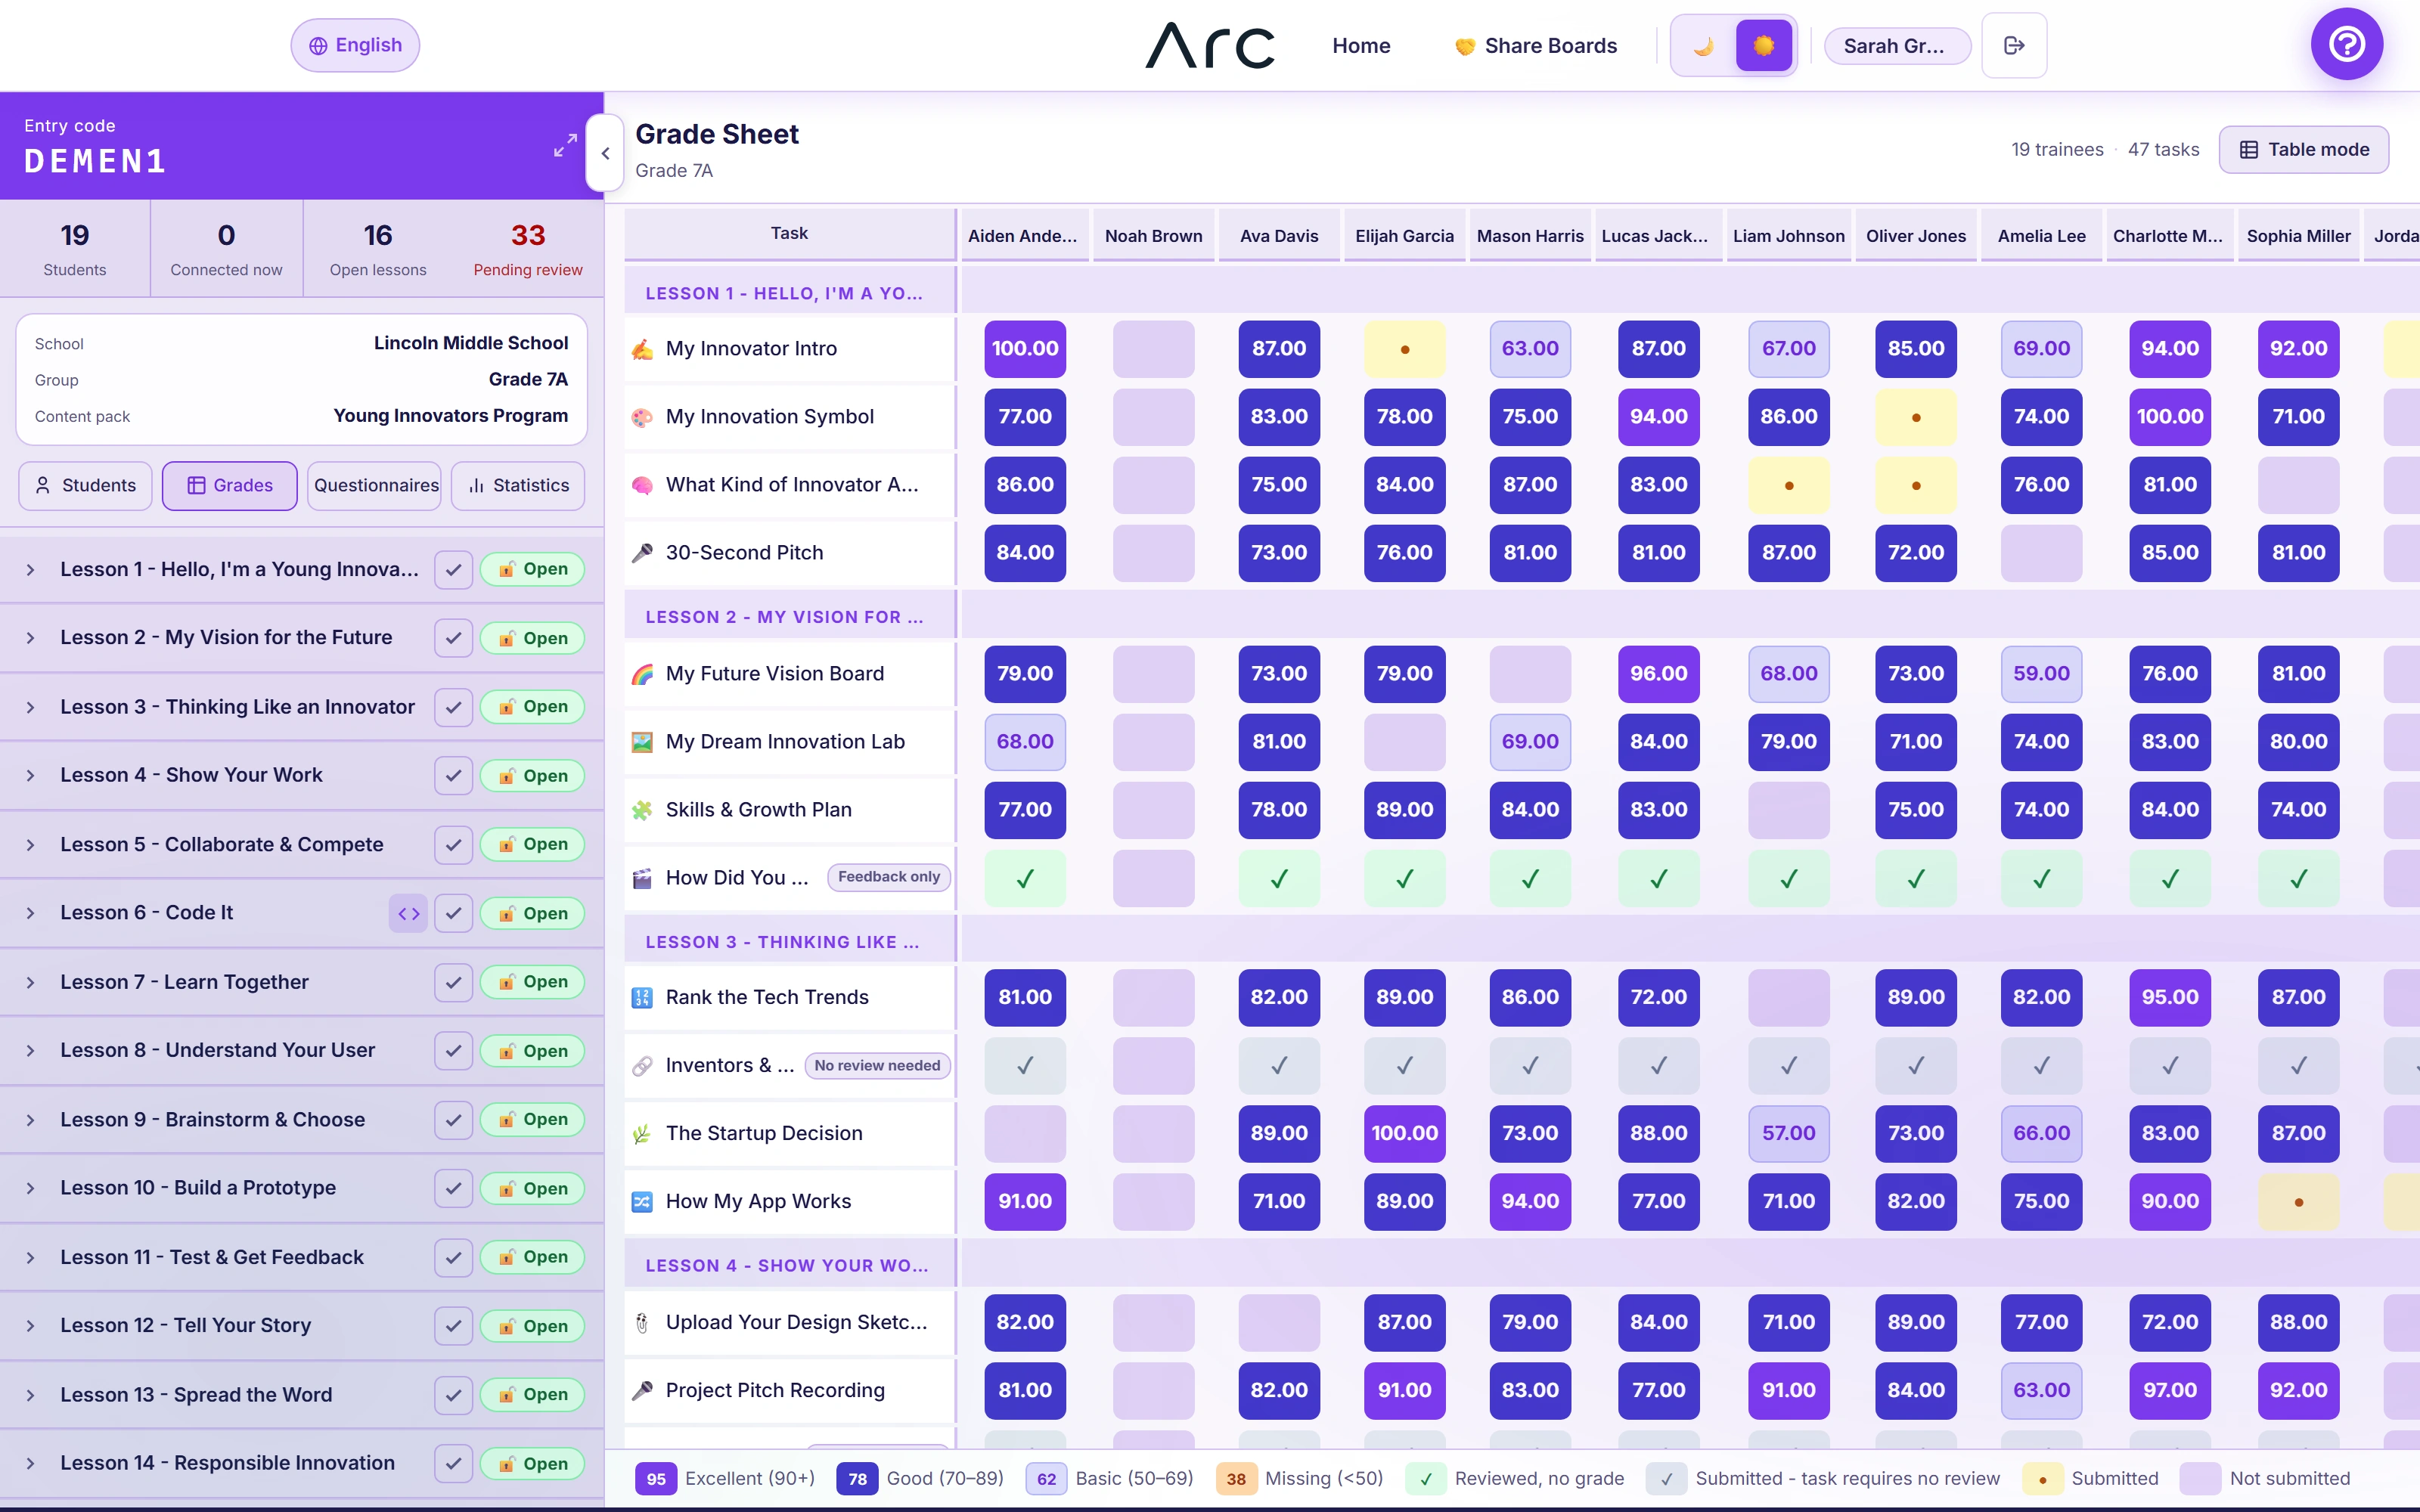Switch to dark mode moon icon
2420x1512 pixels.
[x=1704, y=45]
